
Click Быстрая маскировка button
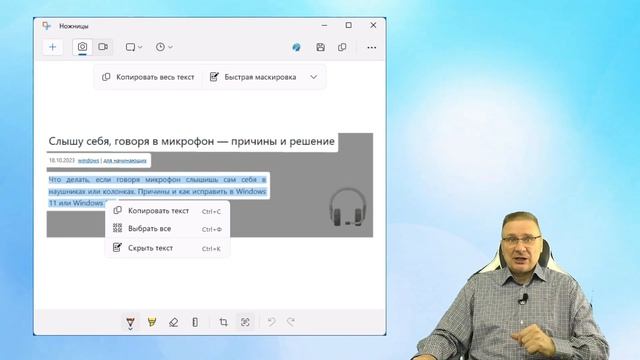point(253,77)
